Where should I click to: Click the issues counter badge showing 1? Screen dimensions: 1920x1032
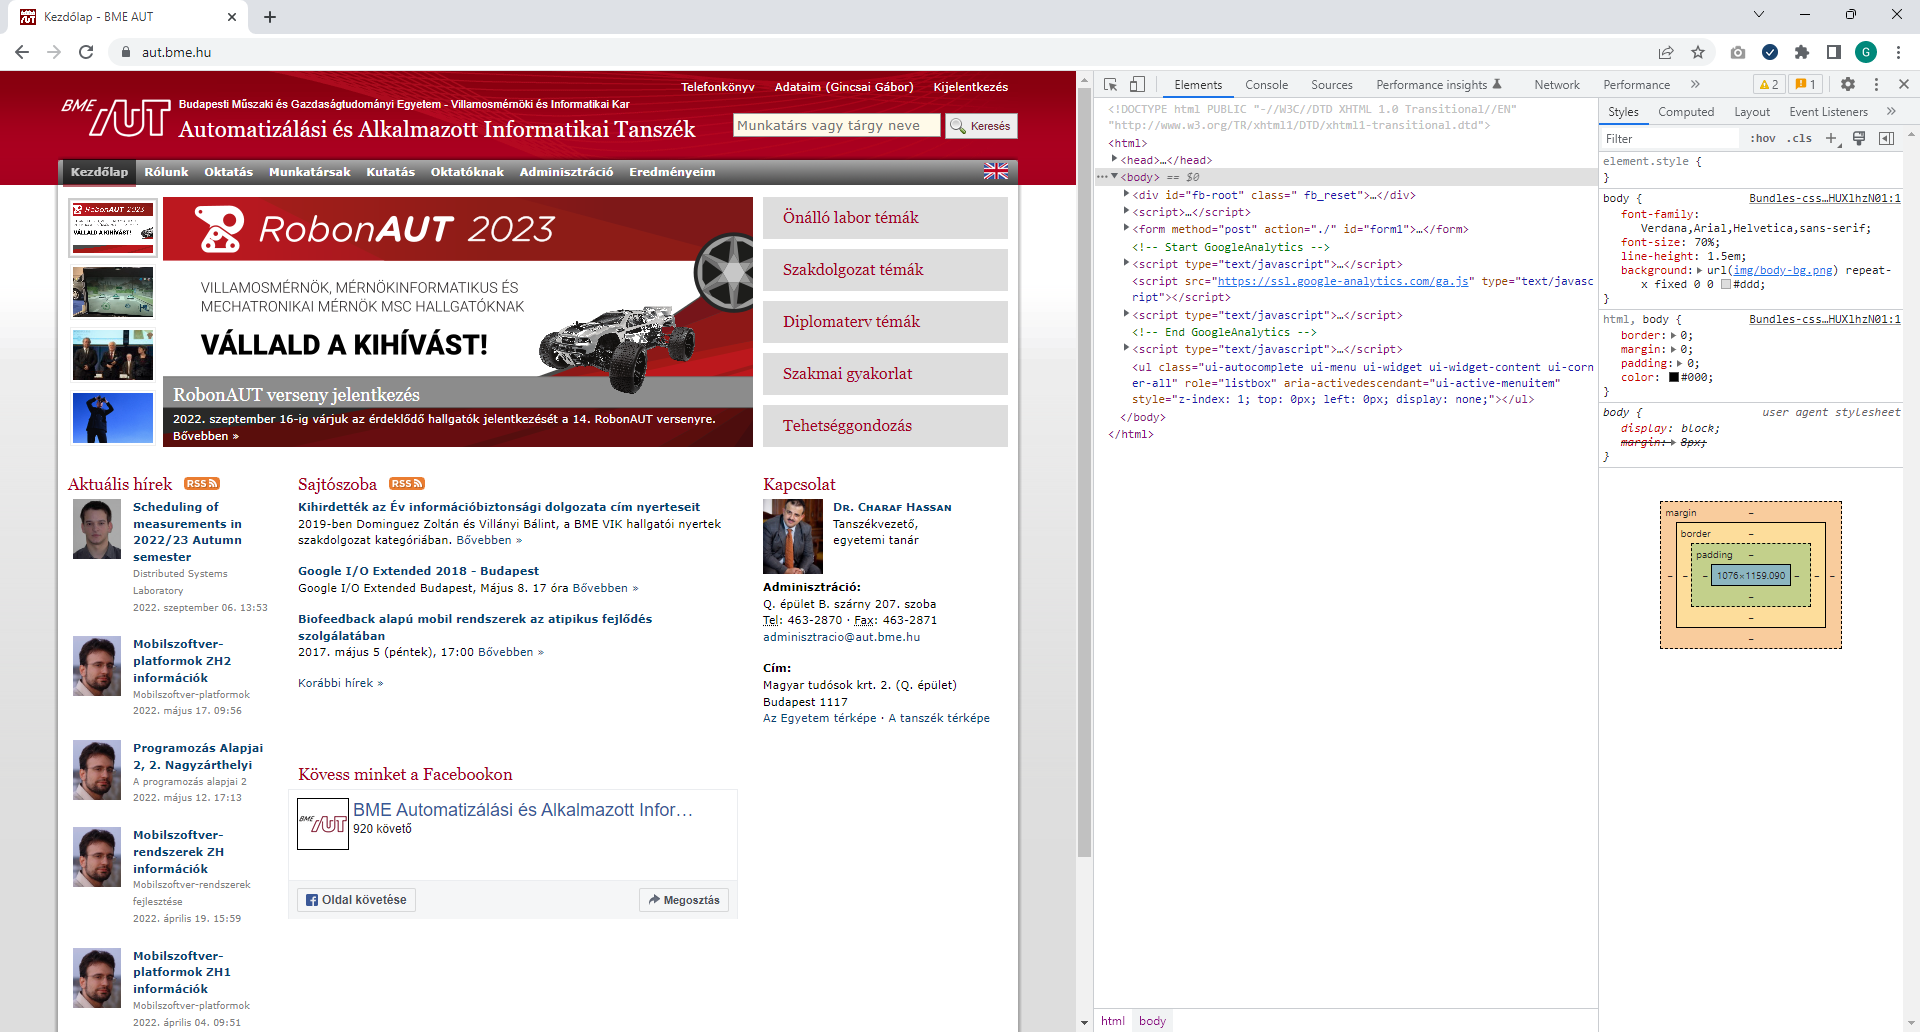(1806, 85)
